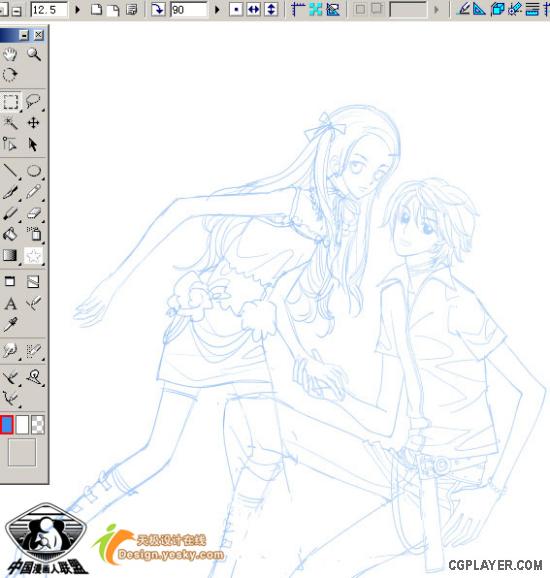Expand the Line tool submenu triangle
Image resolution: width=550 pixels, height=578 pixels.
click(19, 179)
